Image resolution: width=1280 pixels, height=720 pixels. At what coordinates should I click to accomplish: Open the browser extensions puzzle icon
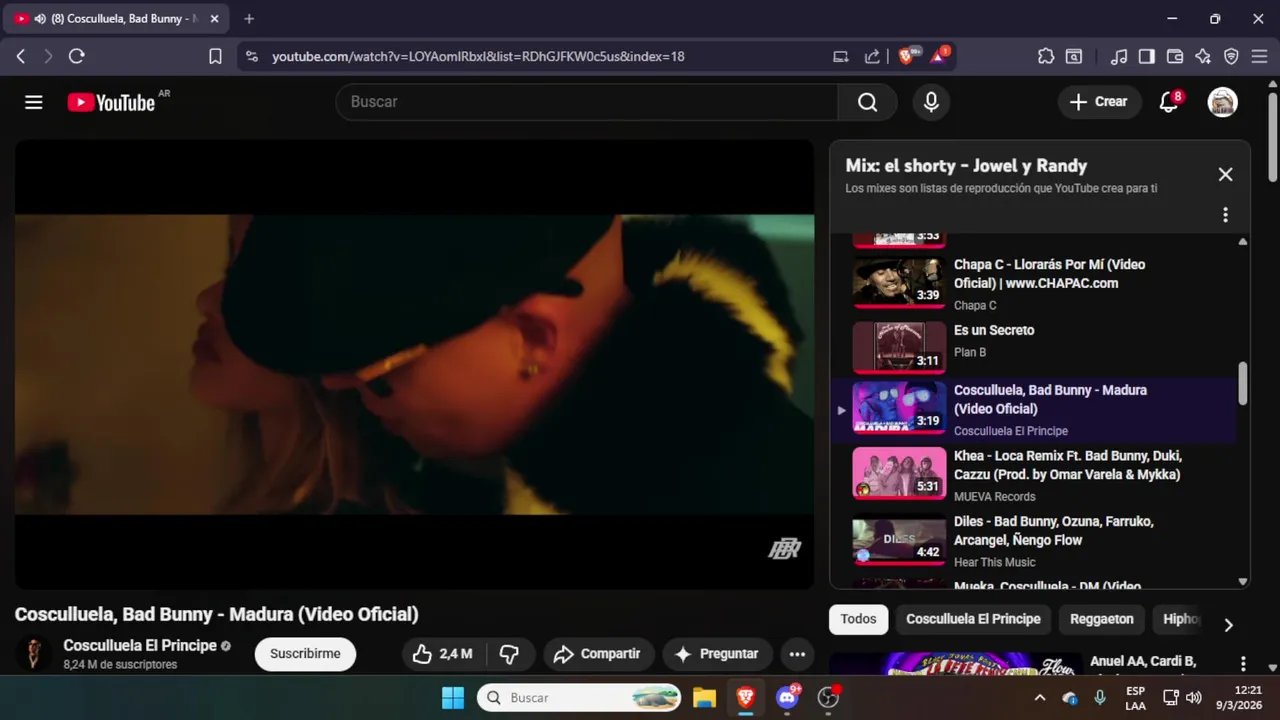pyautogui.click(x=1046, y=57)
